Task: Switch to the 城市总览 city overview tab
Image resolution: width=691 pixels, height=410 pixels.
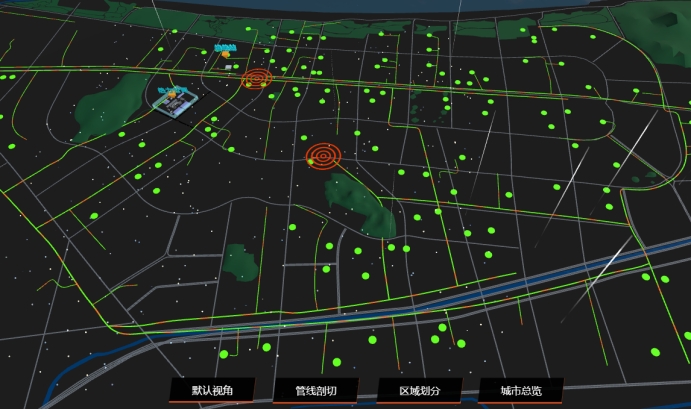Action: coord(521,391)
